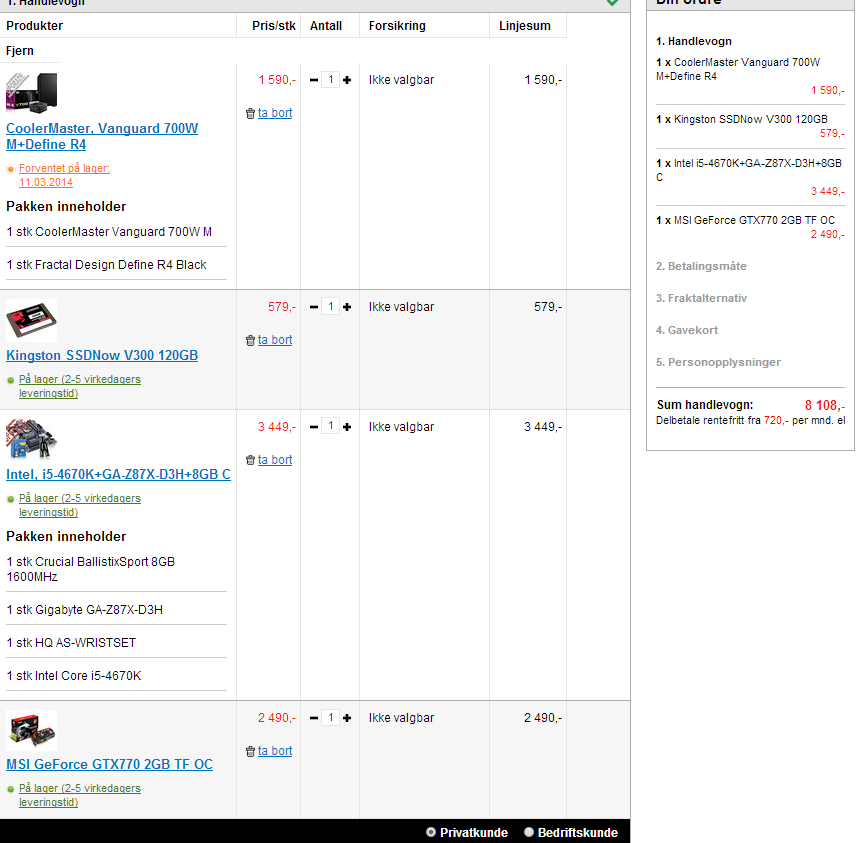Click the Linjesum column header
The image size is (863, 843).
coord(525,26)
